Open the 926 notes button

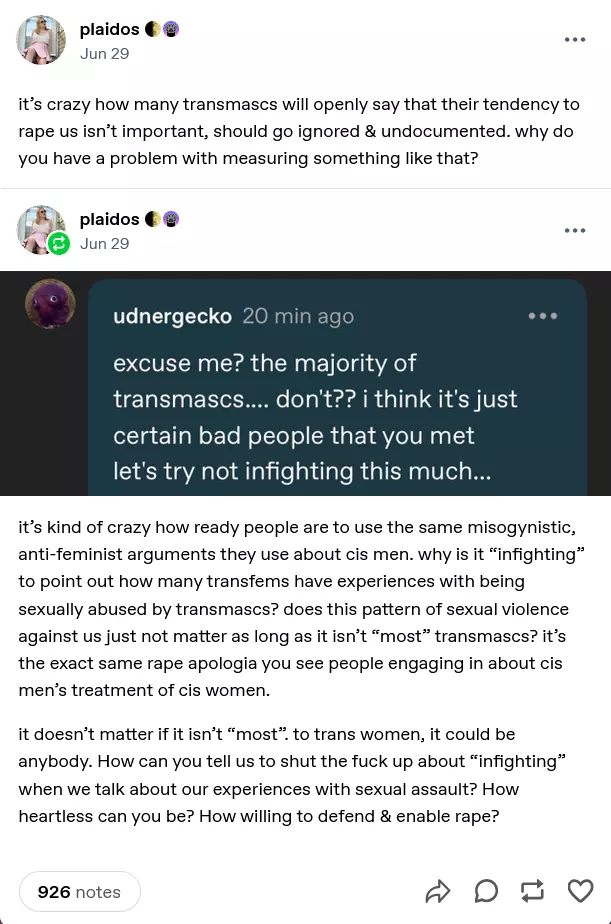(79, 892)
